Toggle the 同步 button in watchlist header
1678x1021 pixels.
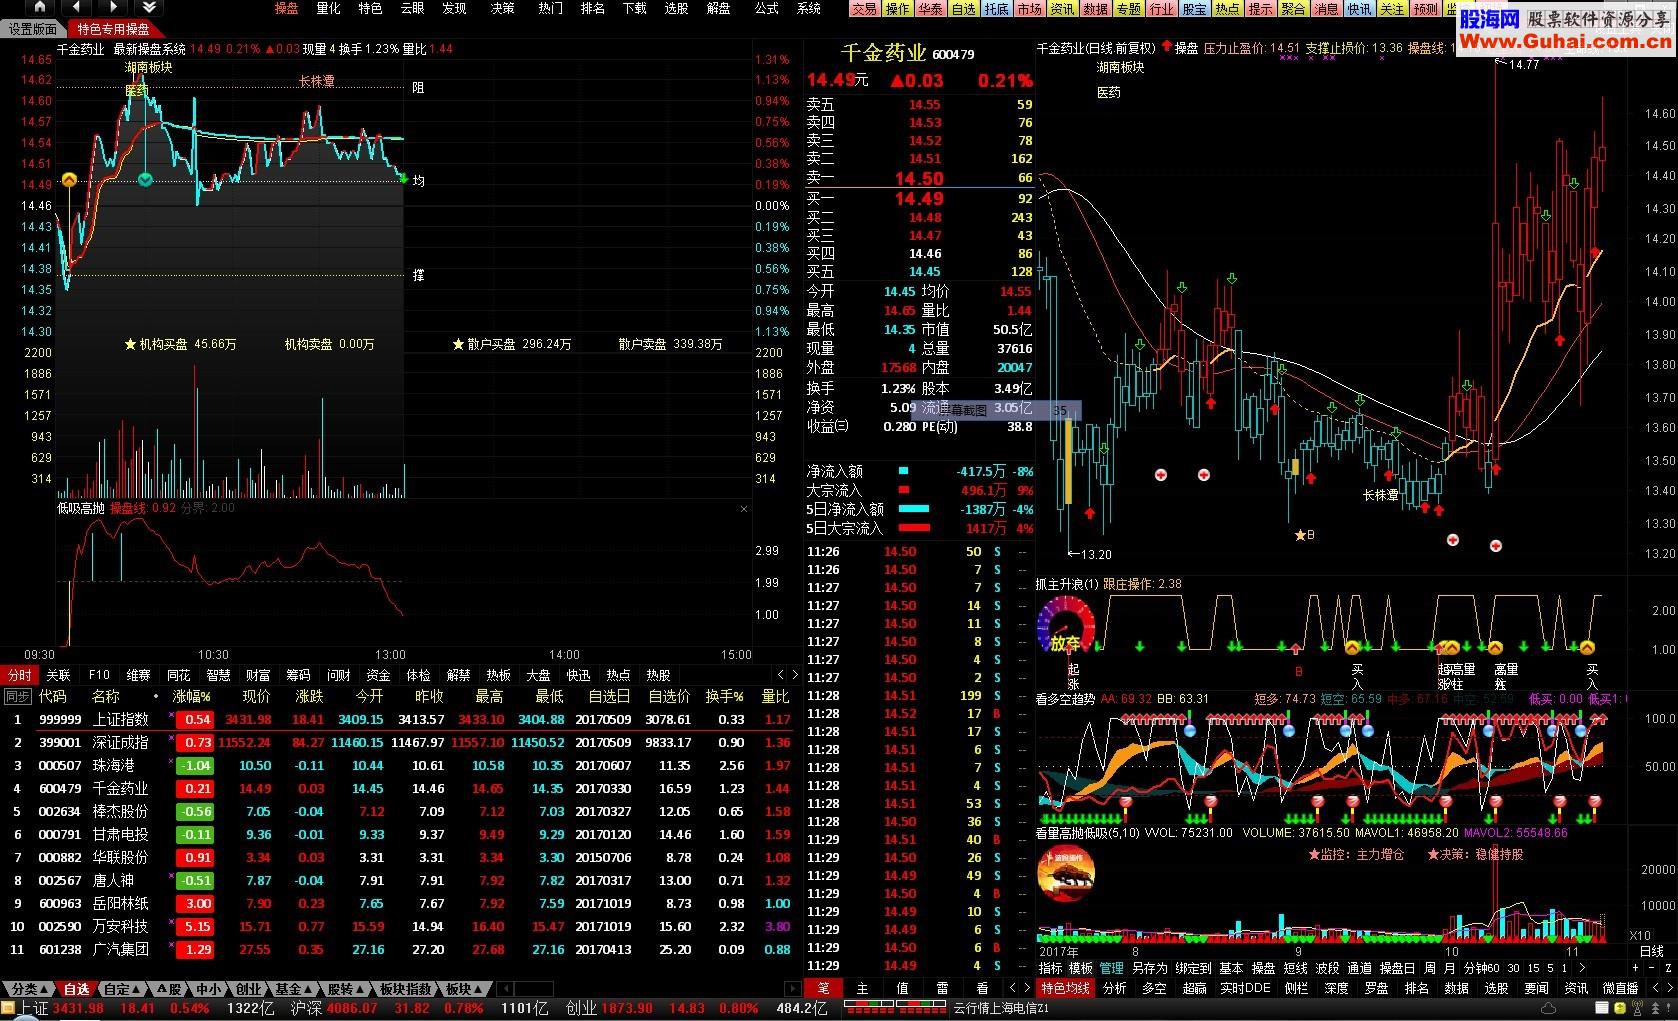[x=18, y=697]
